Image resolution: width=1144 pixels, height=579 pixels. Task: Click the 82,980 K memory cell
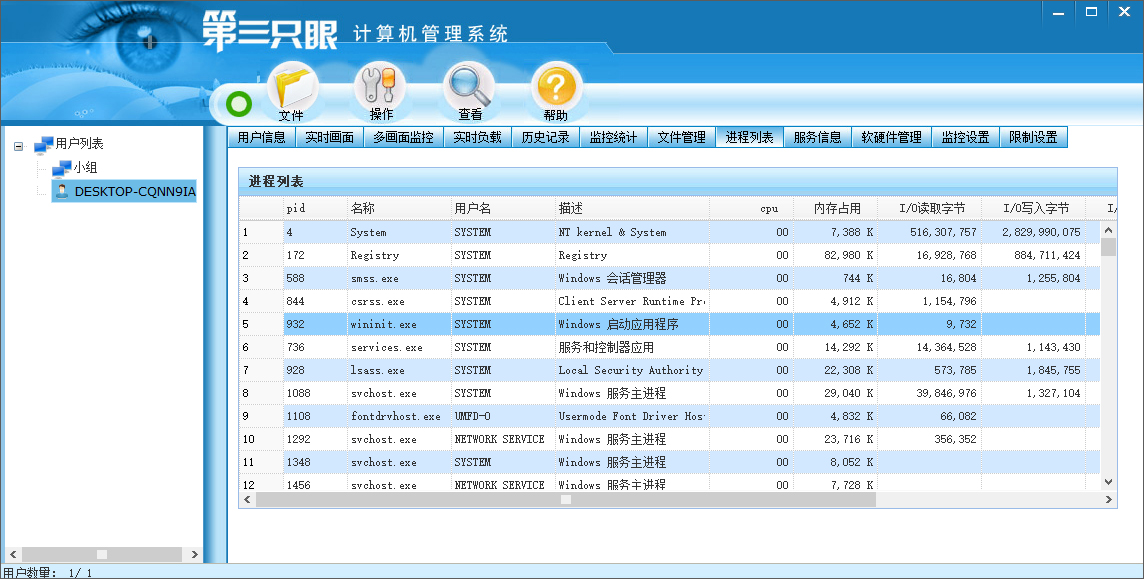pos(835,255)
